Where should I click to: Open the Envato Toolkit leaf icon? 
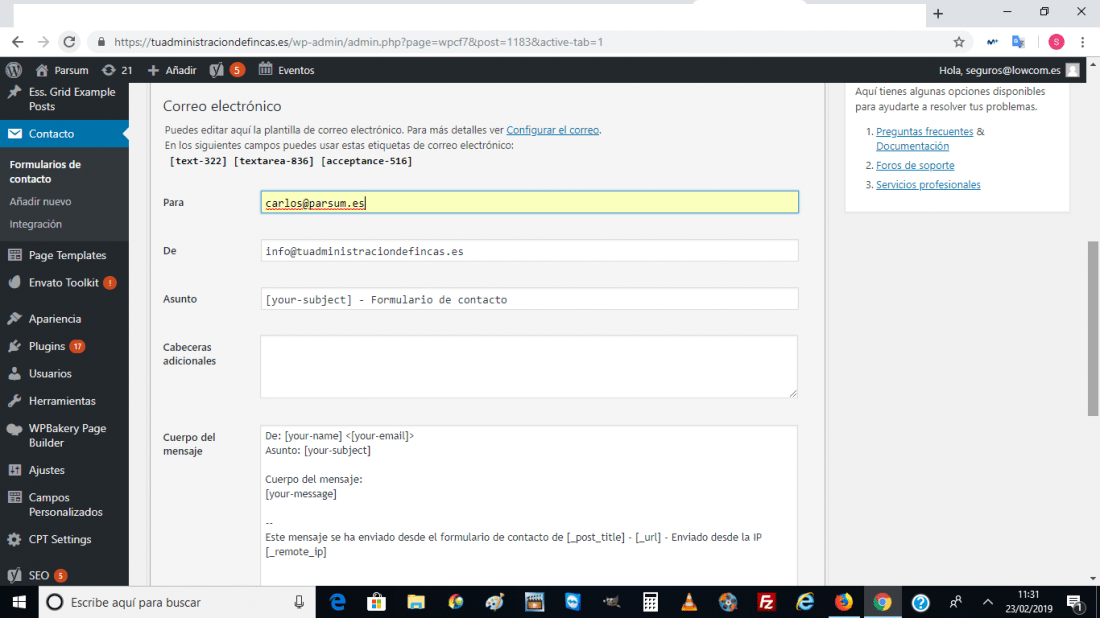point(15,282)
